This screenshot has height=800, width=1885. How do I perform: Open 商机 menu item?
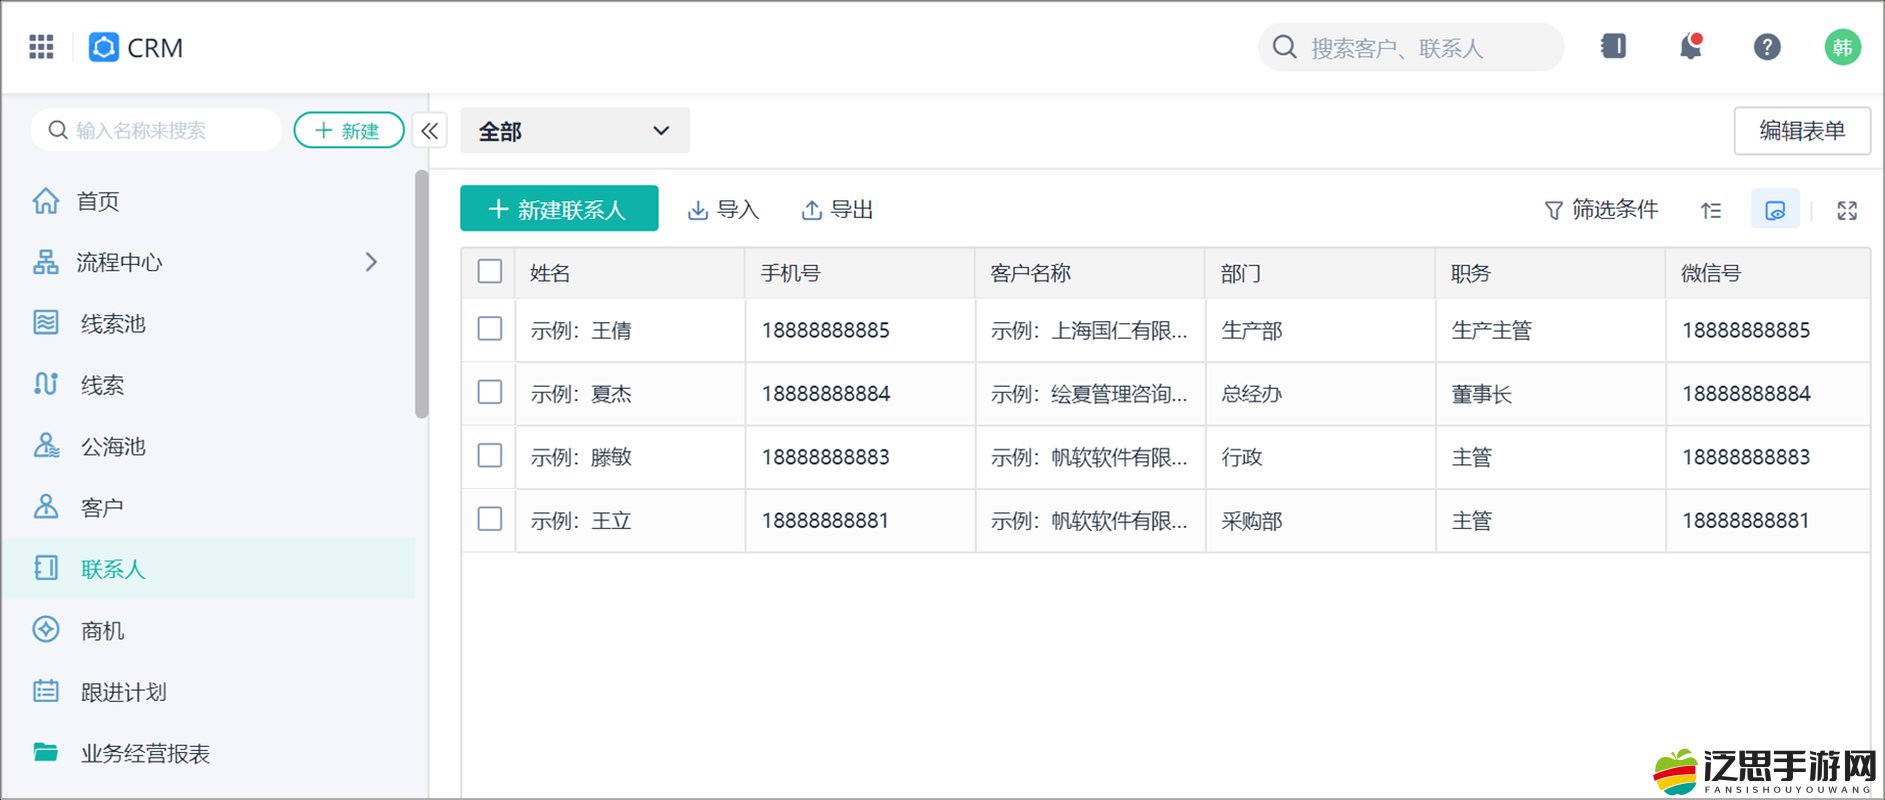(x=207, y=630)
